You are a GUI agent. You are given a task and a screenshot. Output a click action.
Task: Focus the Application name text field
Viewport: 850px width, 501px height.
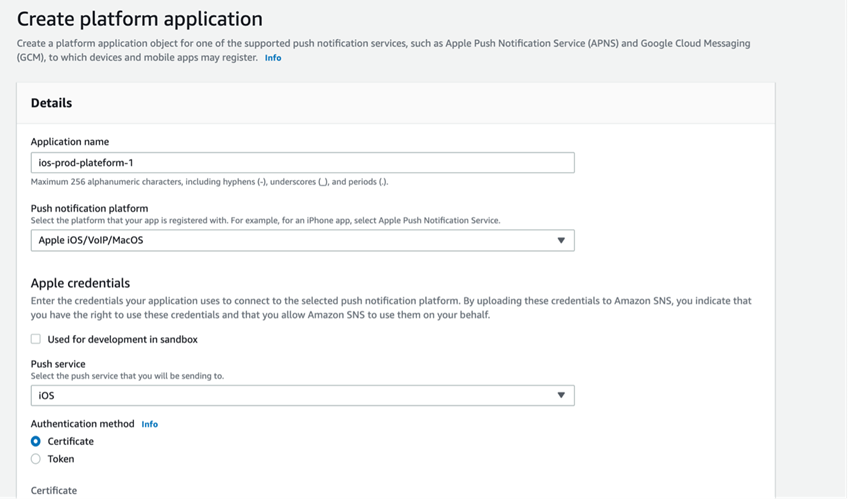302,163
